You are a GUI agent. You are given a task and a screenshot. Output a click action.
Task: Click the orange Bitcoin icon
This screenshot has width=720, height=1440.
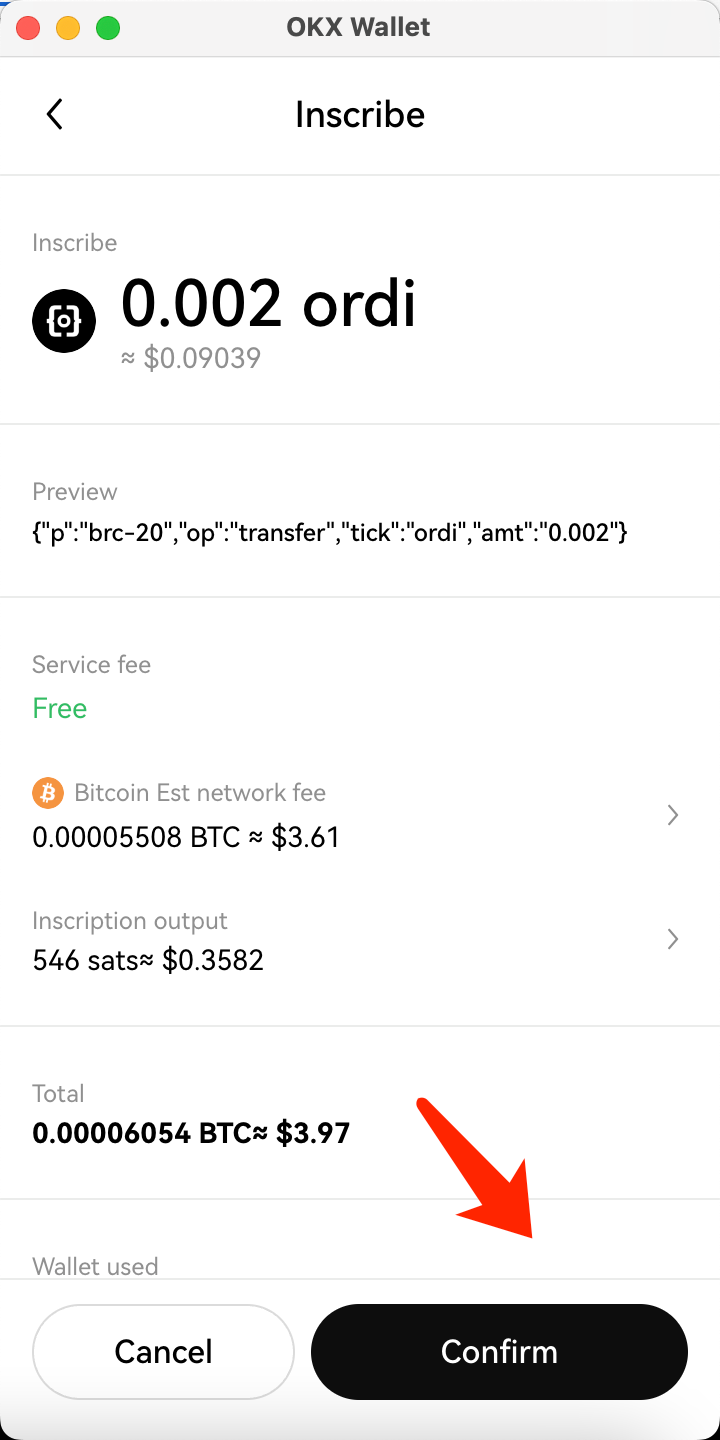click(48, 793)
